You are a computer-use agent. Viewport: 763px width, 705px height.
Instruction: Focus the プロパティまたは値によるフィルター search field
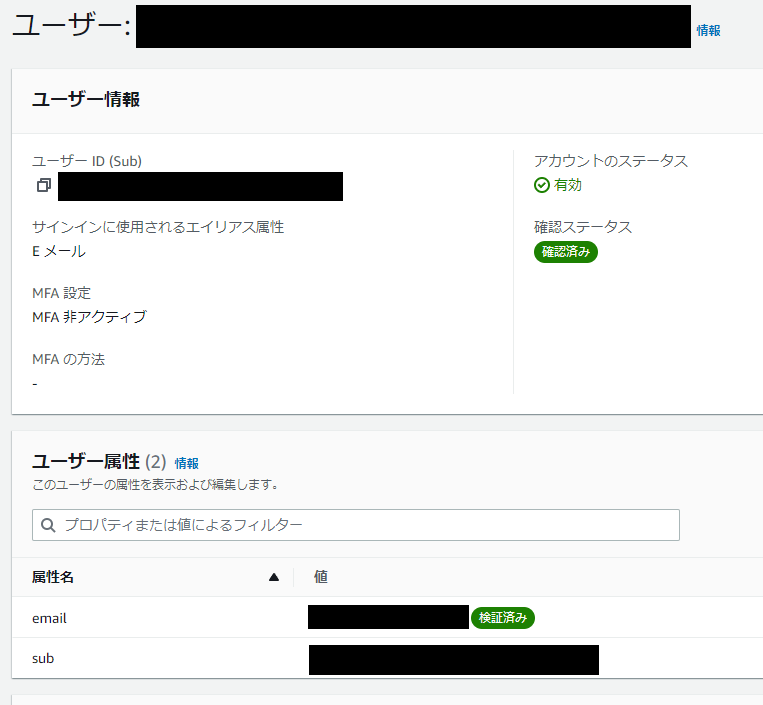[x=356, y=525]
